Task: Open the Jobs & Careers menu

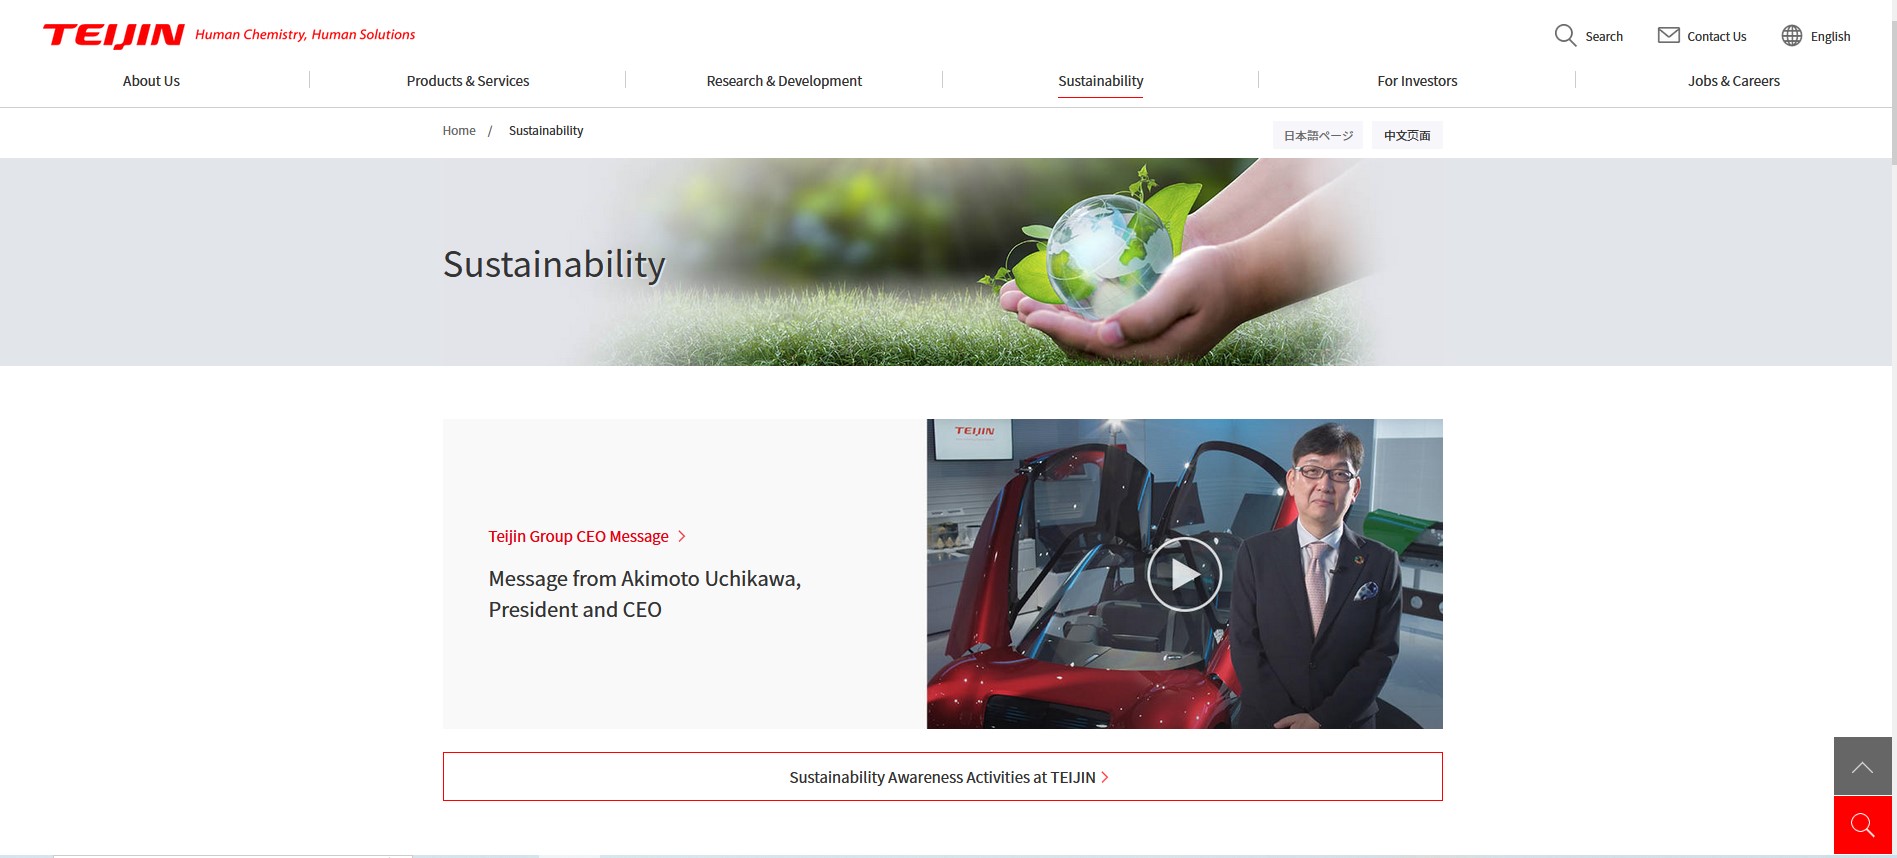Action: click(1734, 81)
